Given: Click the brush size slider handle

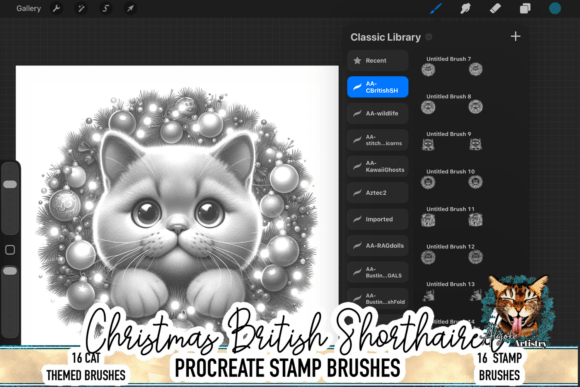Looking at the screenshot, I should (x=10, y=184).
